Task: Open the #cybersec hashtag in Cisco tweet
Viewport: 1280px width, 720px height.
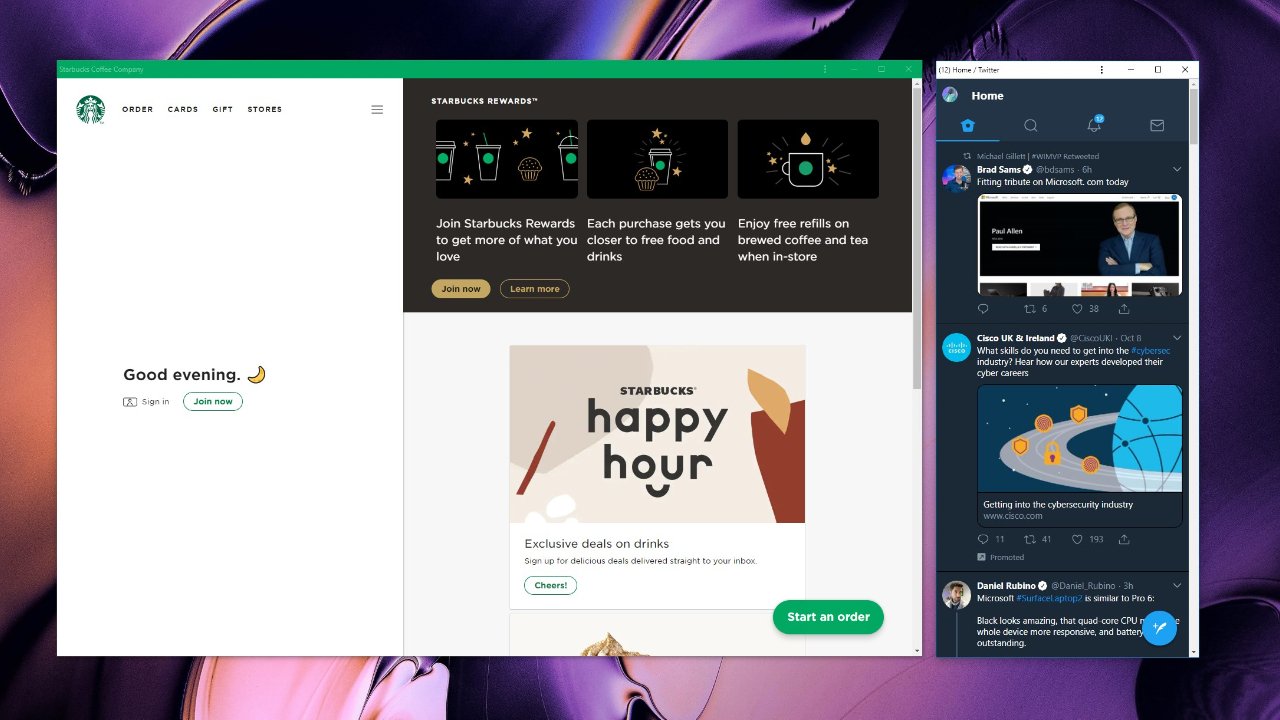Action: 1150,351
